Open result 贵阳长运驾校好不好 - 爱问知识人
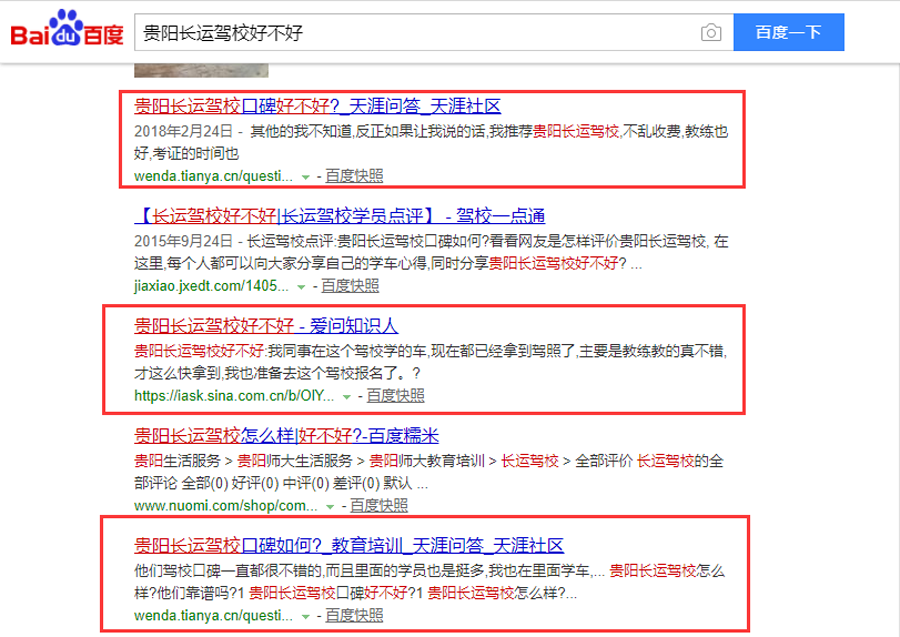This screenshot has width=900, height=637. (266, 326)
